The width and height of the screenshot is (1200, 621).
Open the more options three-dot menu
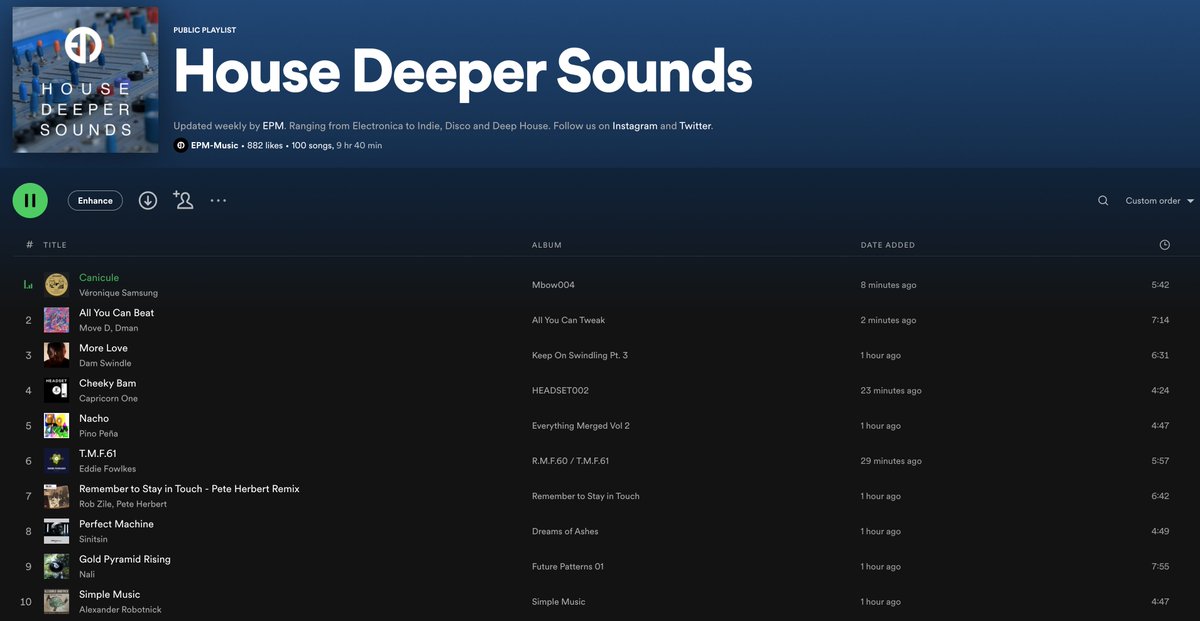(x=218, y=201)
